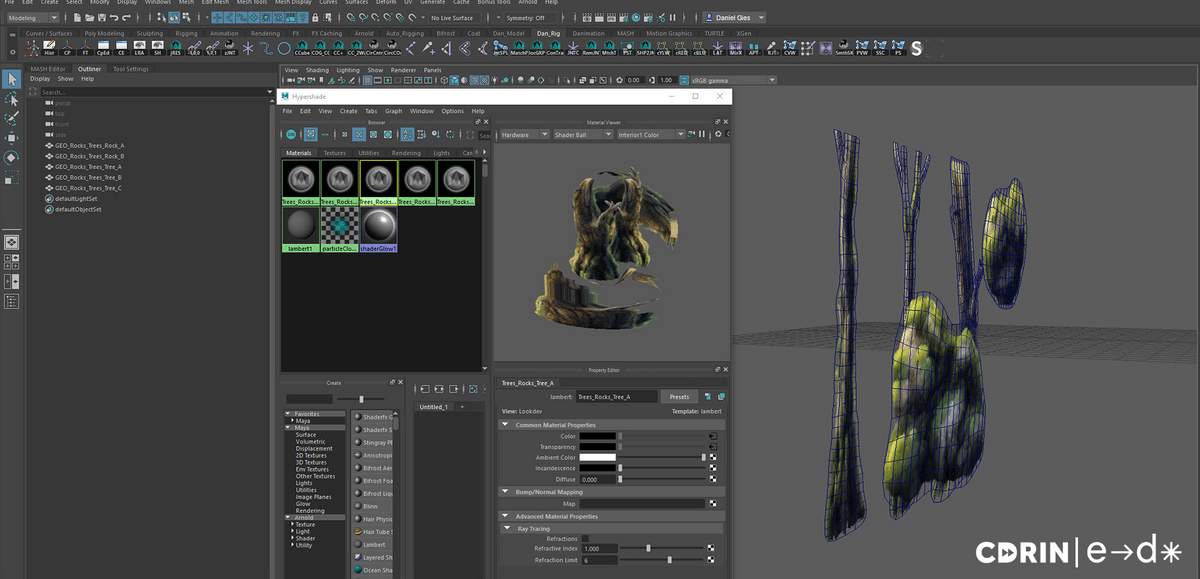
Task: Click the big S shelf icon
Action: coord(916,48)
